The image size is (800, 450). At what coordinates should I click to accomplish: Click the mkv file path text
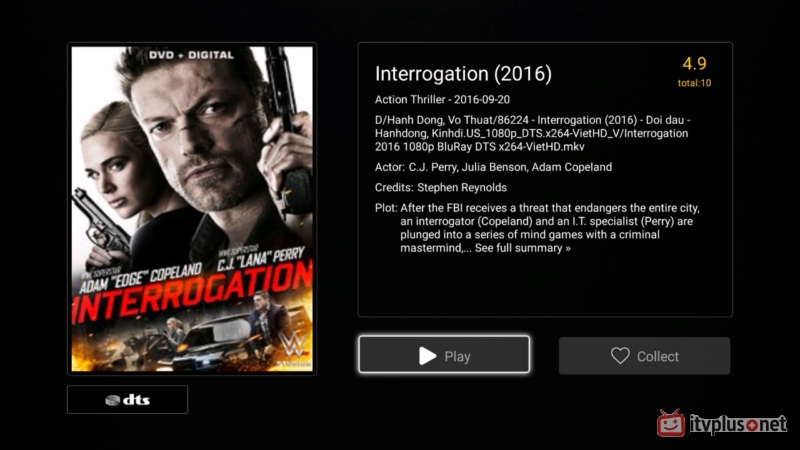[x=533, y=133]
